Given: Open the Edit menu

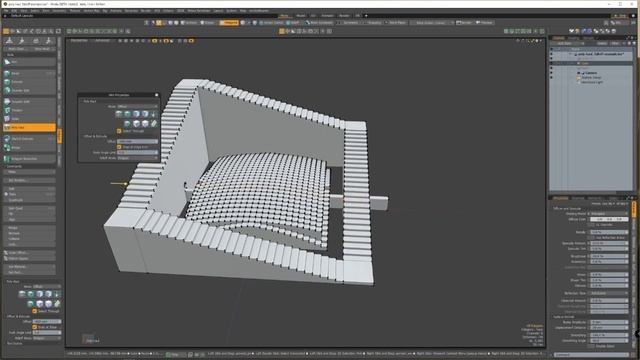Looking at the screenshot, I should (x=14, y=11).
